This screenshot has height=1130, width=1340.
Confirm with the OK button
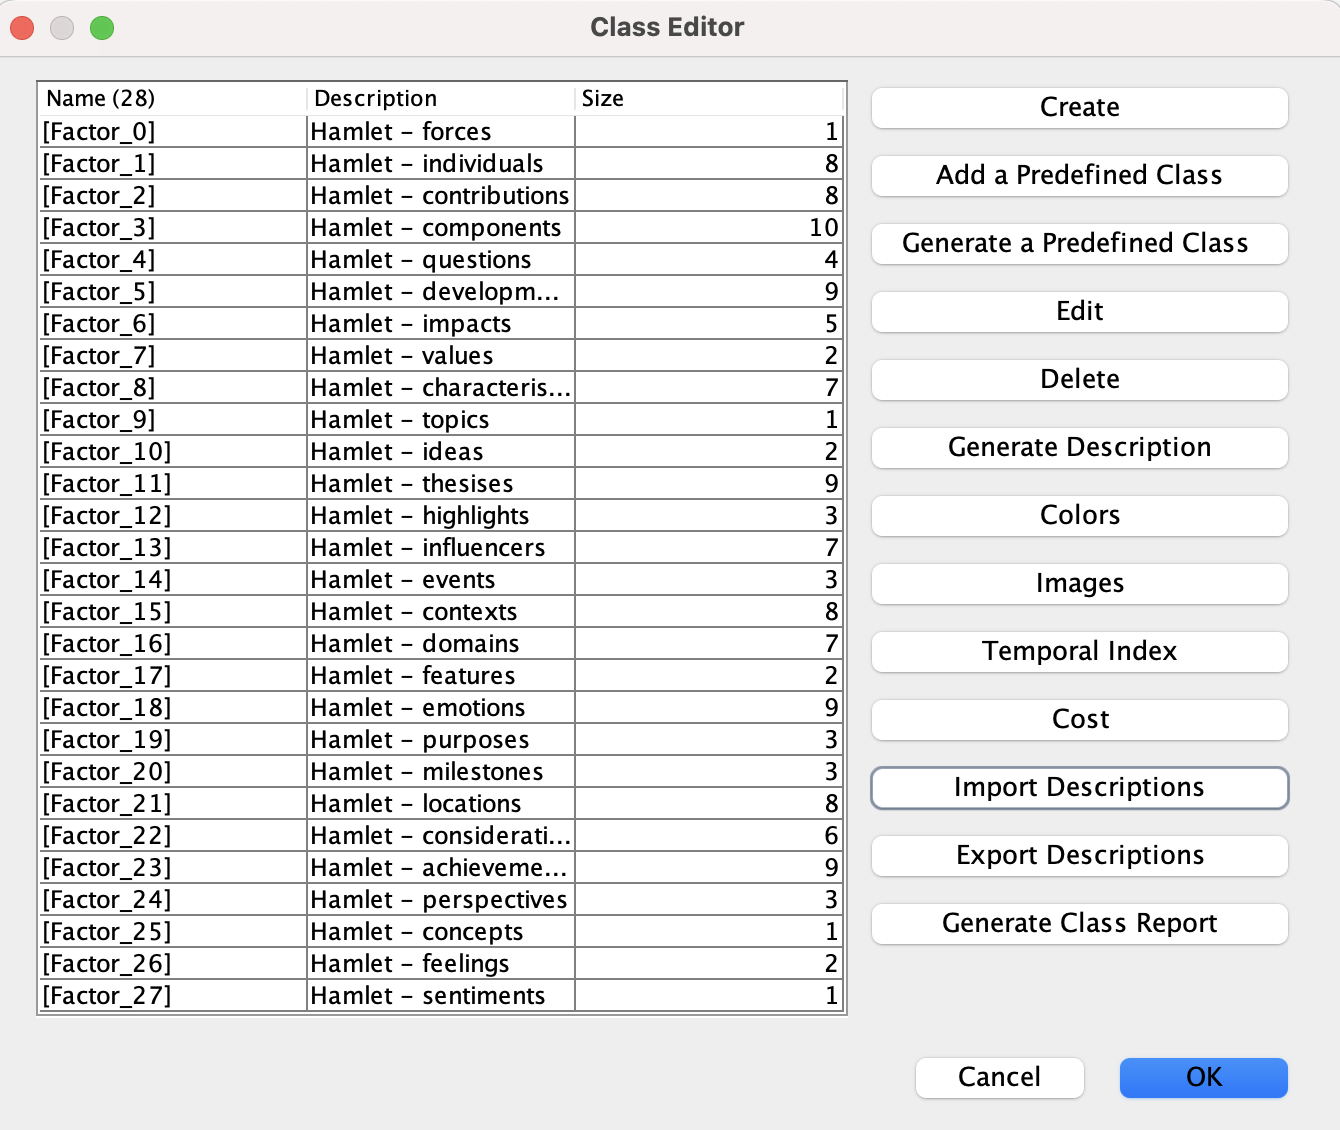1203,1077
